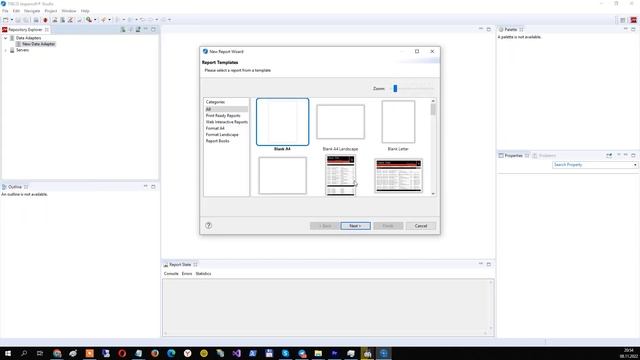
Task: Switch to the Palette tab
Action: click(511, 29)
